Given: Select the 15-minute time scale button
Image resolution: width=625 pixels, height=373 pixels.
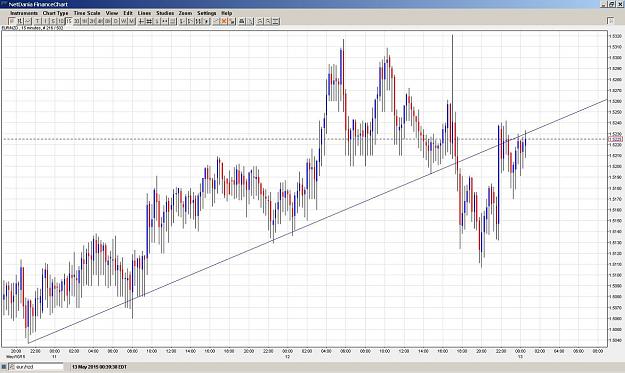Looking at the screenshot, I should tap(69, 21).
